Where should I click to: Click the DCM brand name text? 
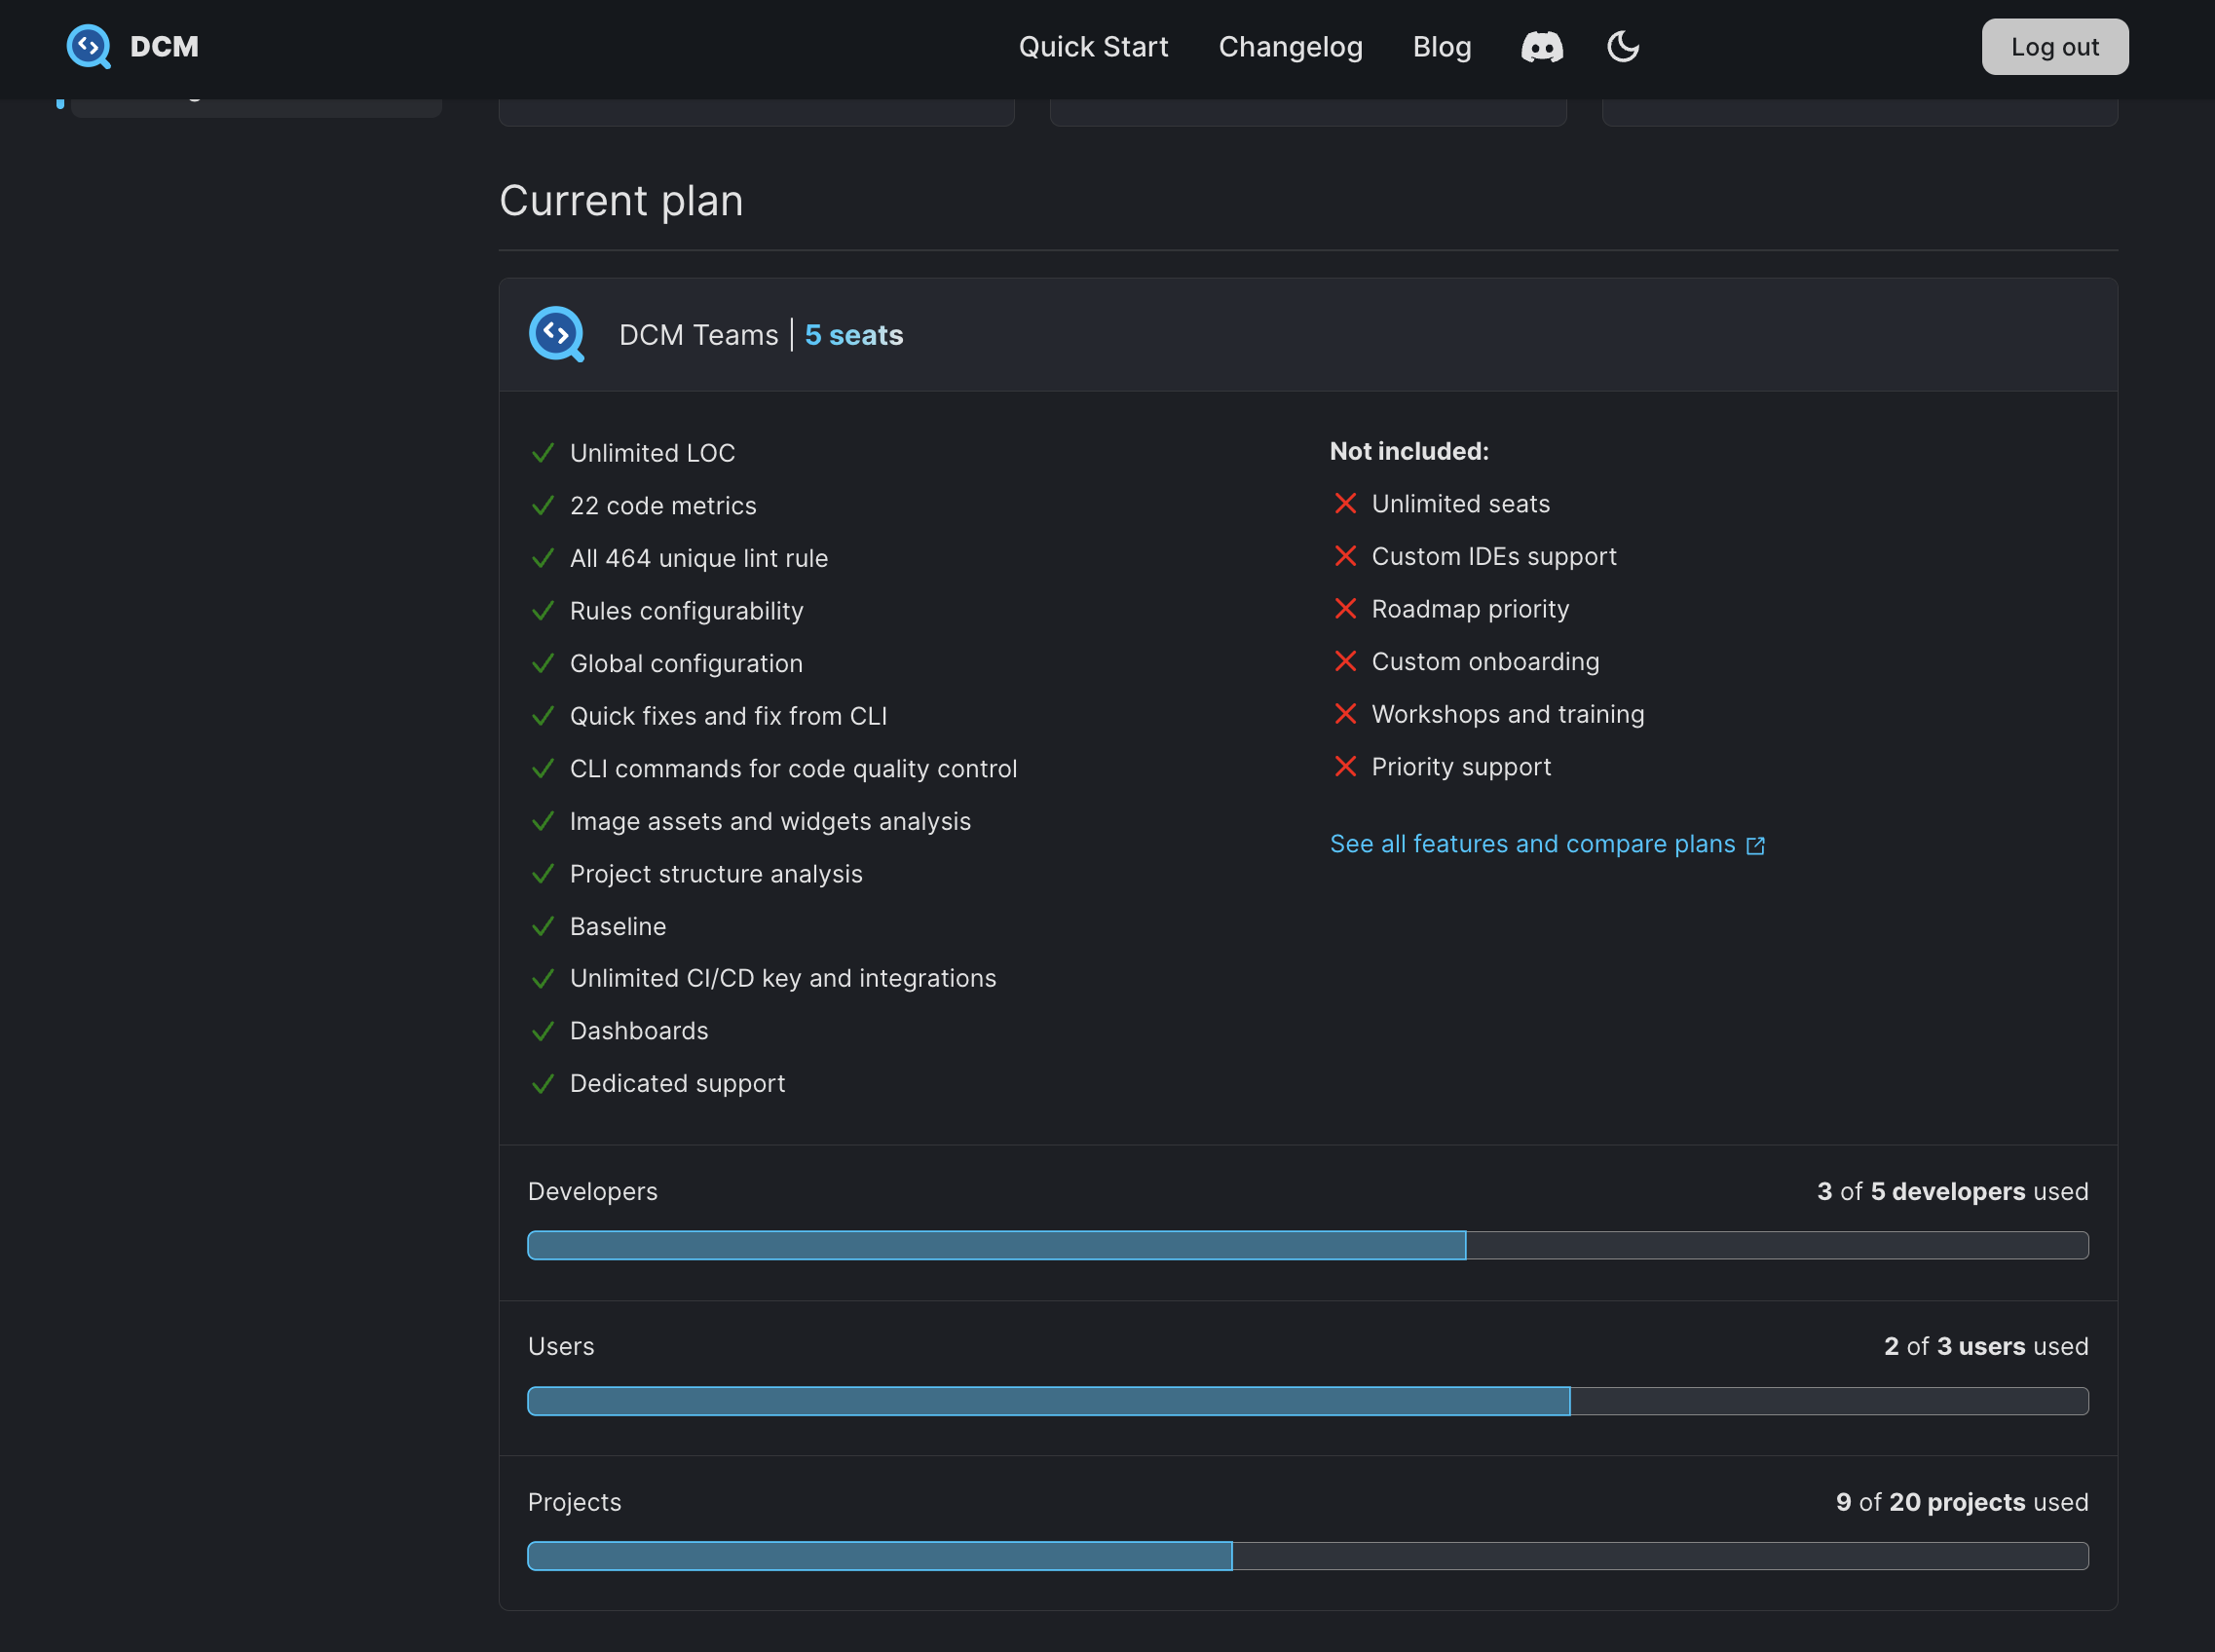pos(164,46)
